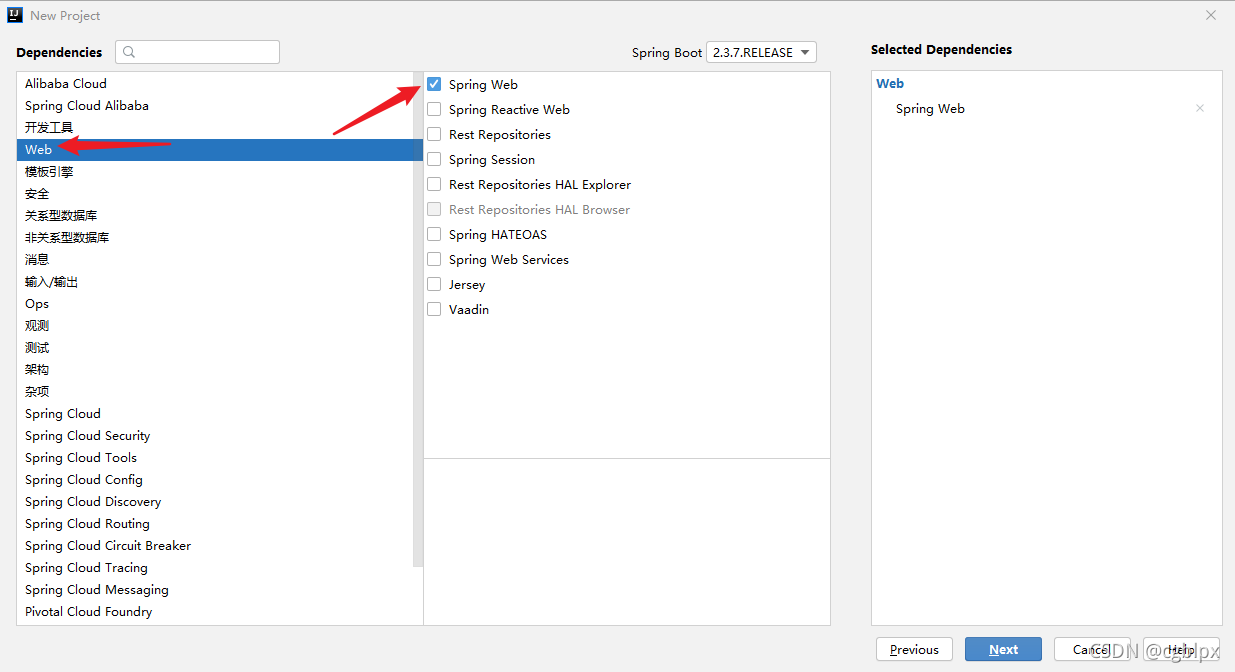
Task: Tick the Spring Session checkbox
Action: tap(434, 159)
